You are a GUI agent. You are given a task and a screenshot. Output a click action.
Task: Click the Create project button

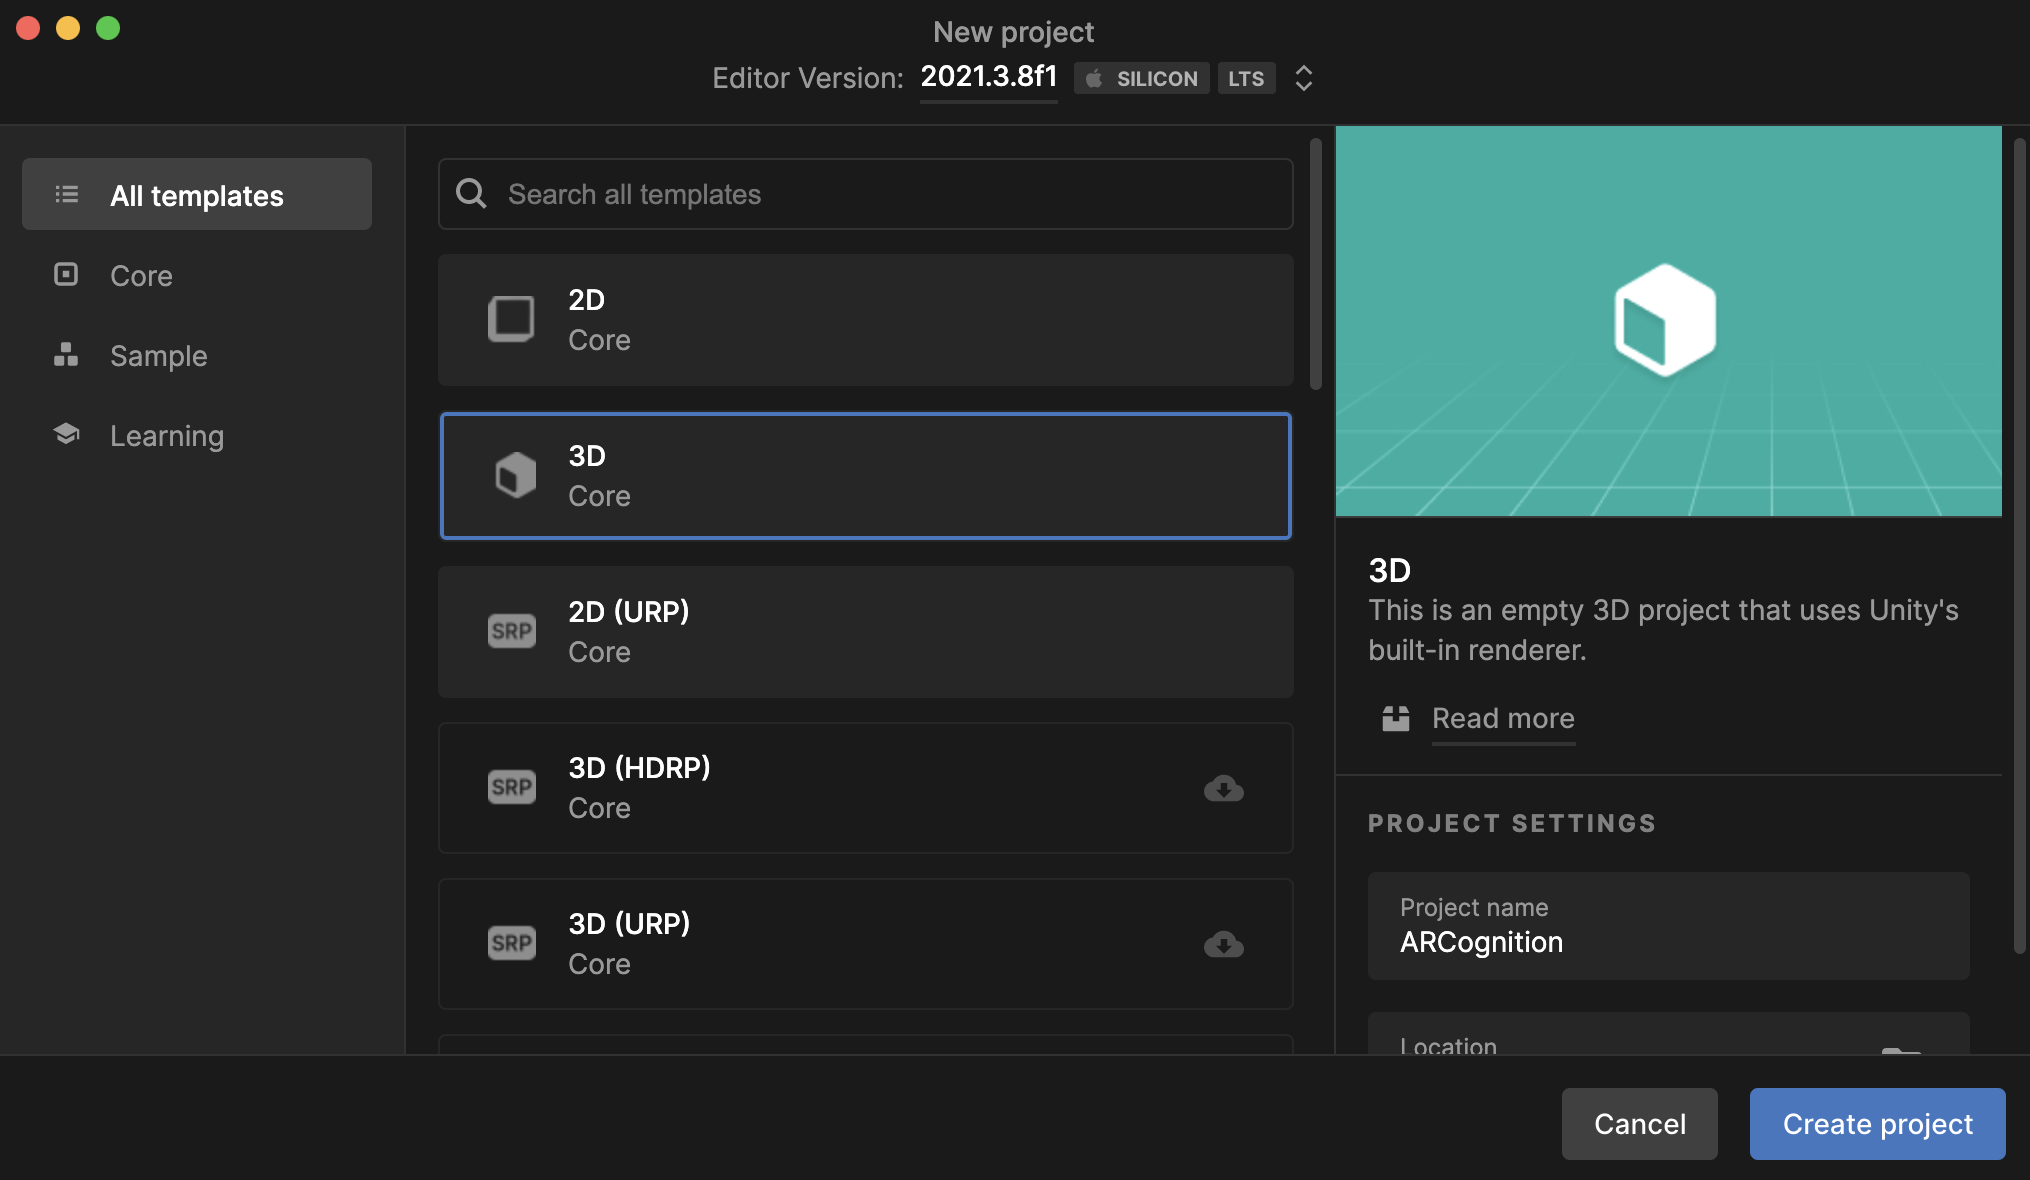point(1878,1122)
